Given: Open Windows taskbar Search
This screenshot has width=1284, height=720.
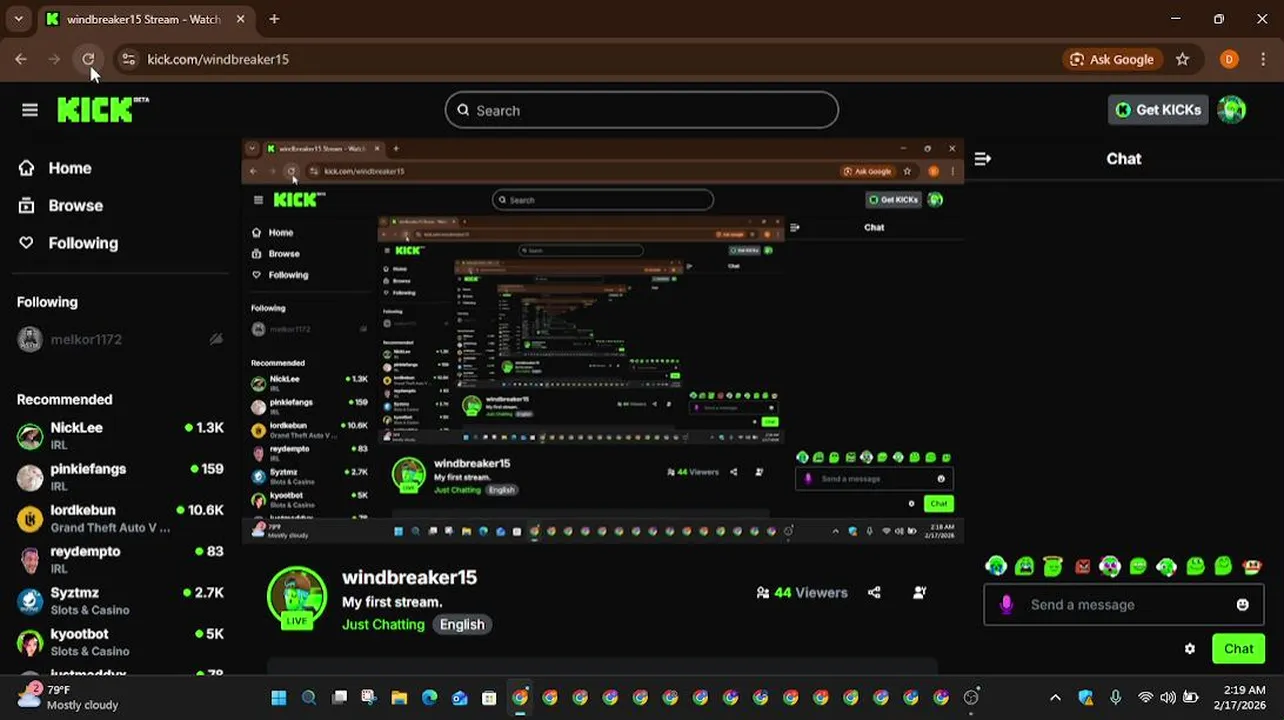Looking at the screenshot, I should [x=309, y=698].
